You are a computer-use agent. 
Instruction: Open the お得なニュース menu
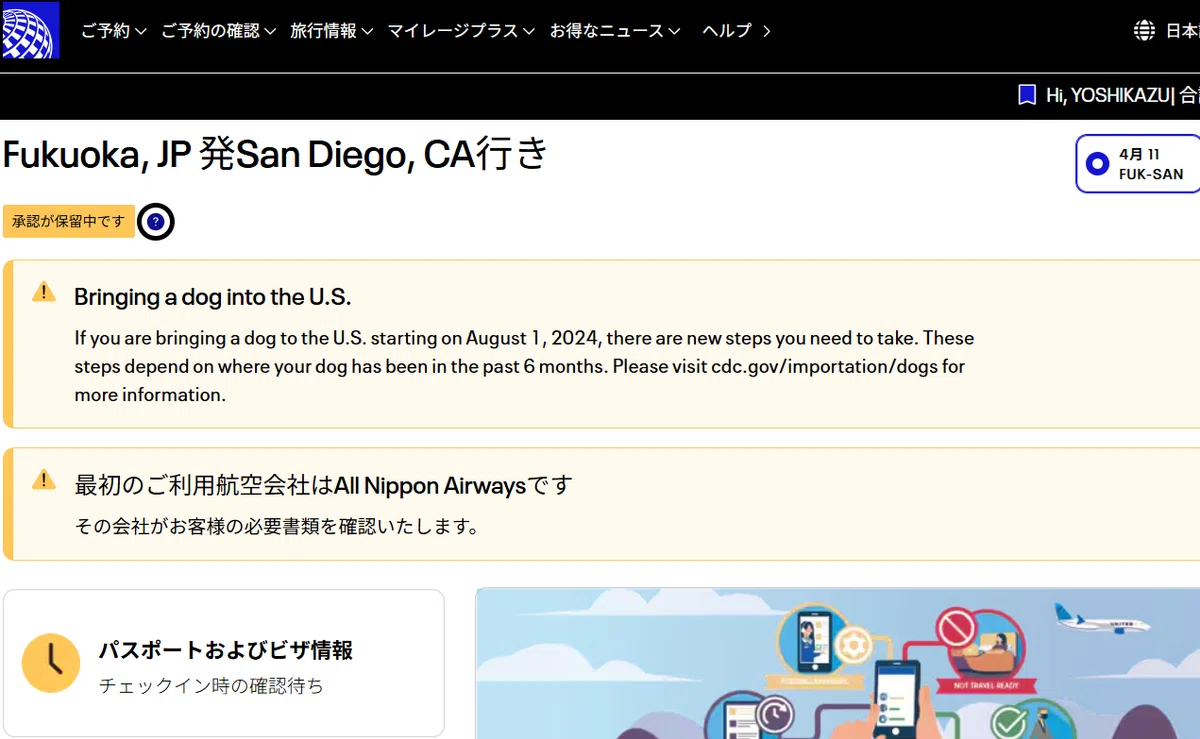615,31
